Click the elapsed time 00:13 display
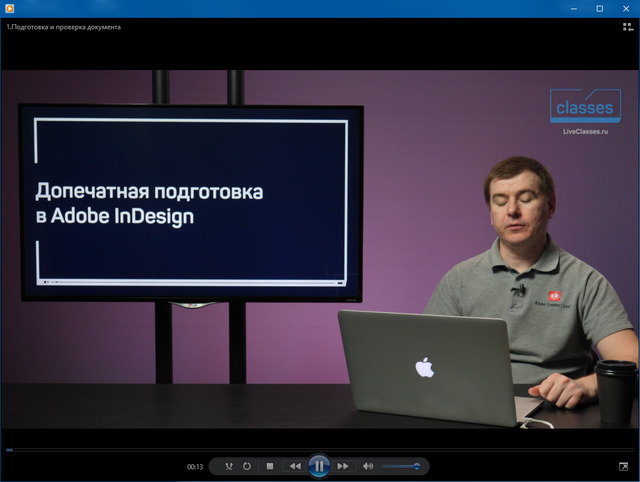The image size is (640, 482). pos(195,467)
